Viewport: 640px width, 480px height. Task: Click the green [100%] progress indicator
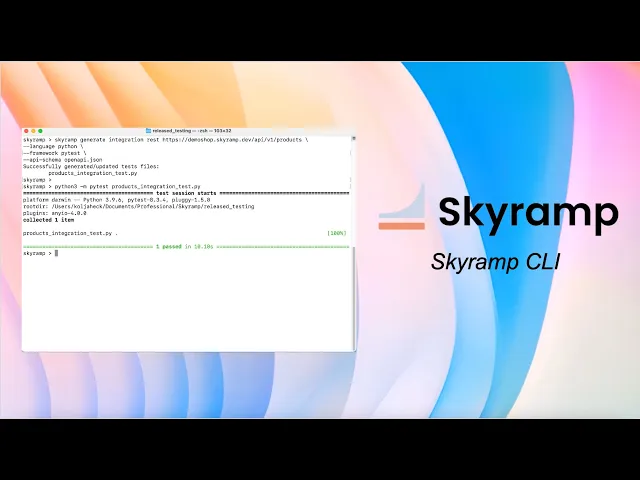337,233
